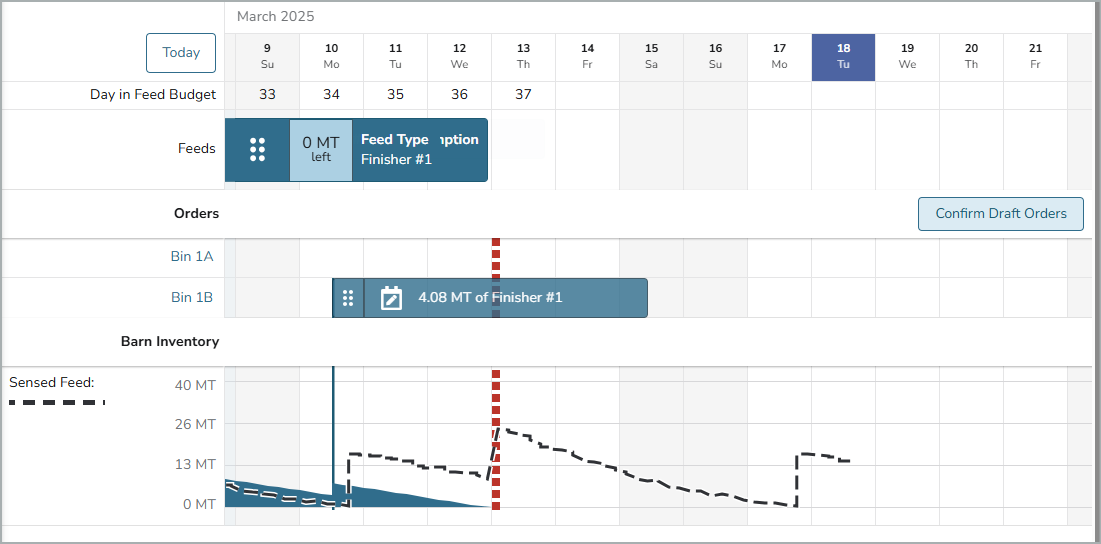Open the calendar edit icon on order
Image resolution: width=1101 pixels, height=544 pixels.
coord(391,298)
